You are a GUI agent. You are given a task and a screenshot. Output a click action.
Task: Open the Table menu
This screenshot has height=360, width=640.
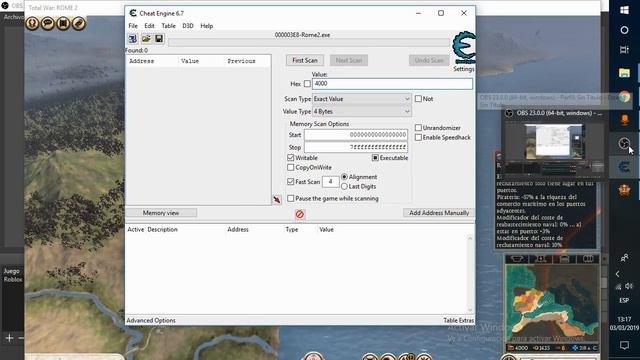[x=168, y=26]
